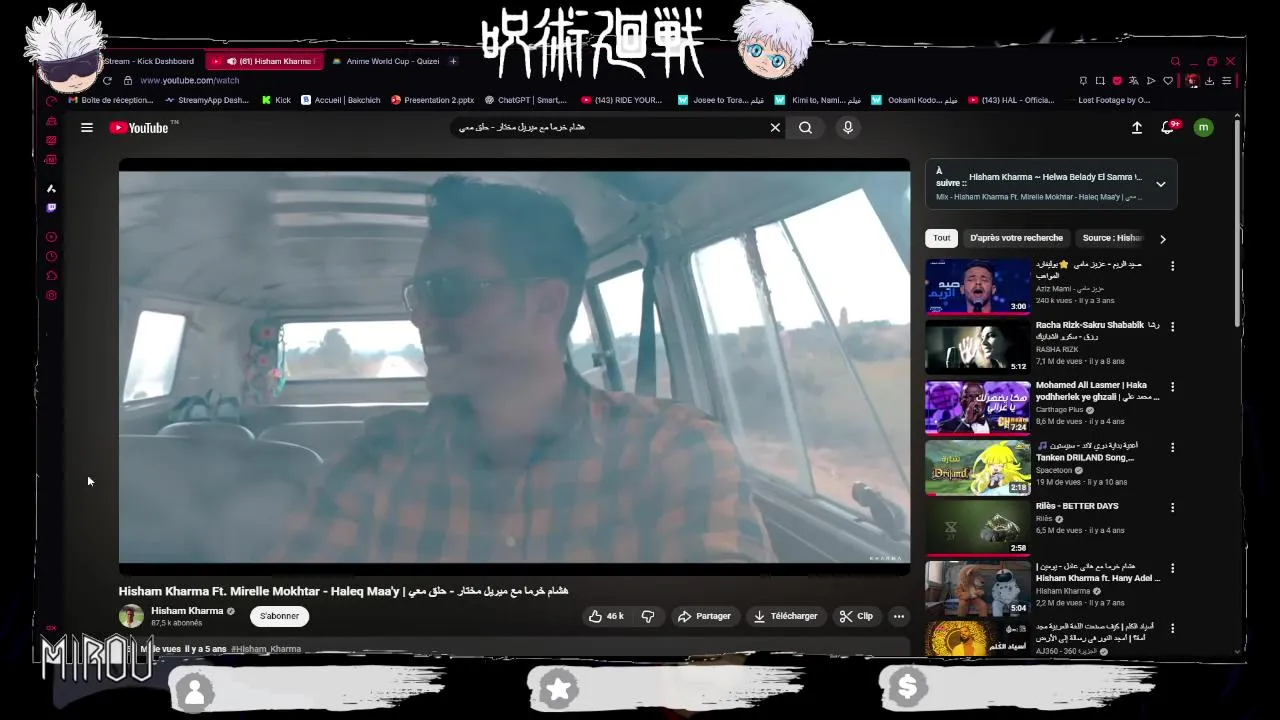Open the Twitch icon in browser sidebar
The image size is (1280, 720).
52,208
